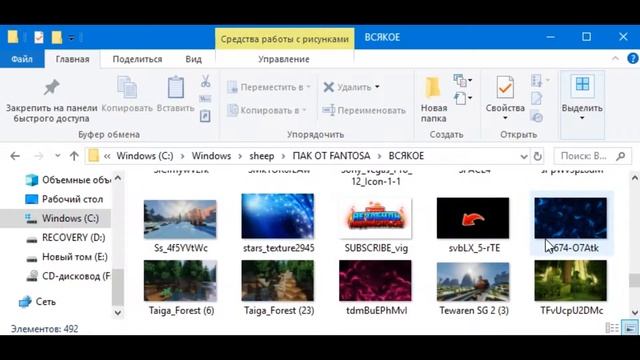Click ПАК ОТ FANTOSA in path
The height and width of the screenshot is (360, 640).
pyautogui.click(x=331, y=156)
